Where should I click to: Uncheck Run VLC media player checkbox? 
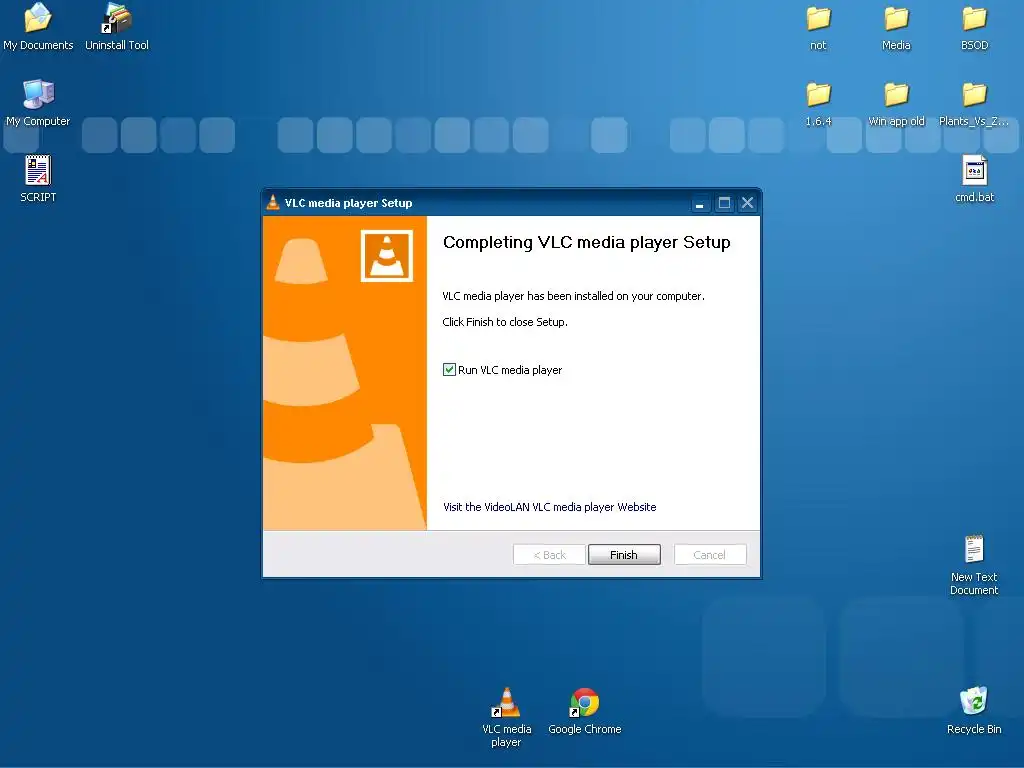click(449, 370)
